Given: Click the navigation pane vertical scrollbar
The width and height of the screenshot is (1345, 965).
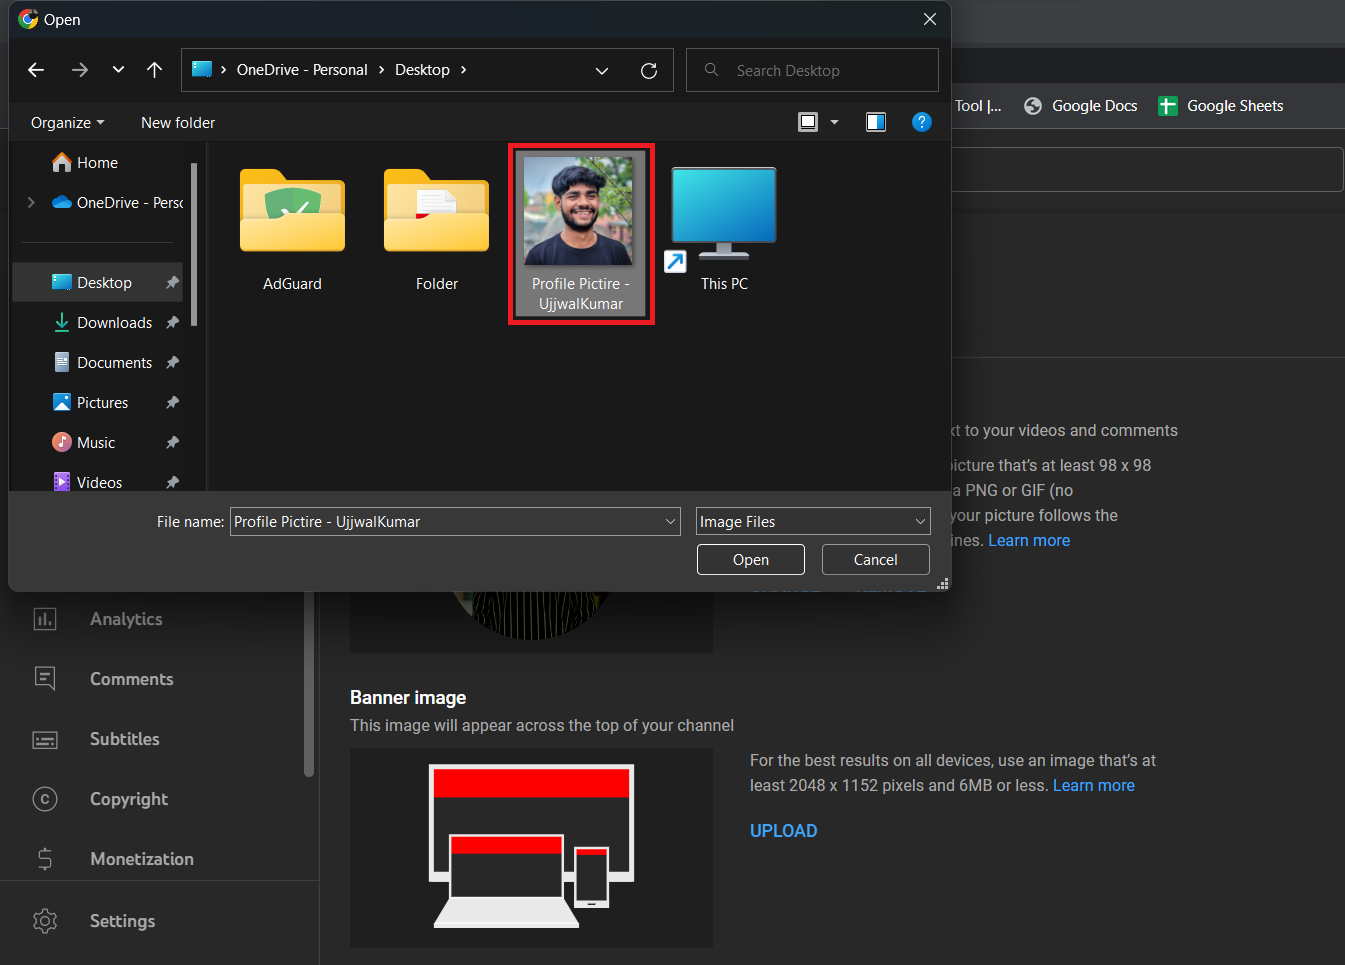Looking at the screenshot, I should click(194, 245).
